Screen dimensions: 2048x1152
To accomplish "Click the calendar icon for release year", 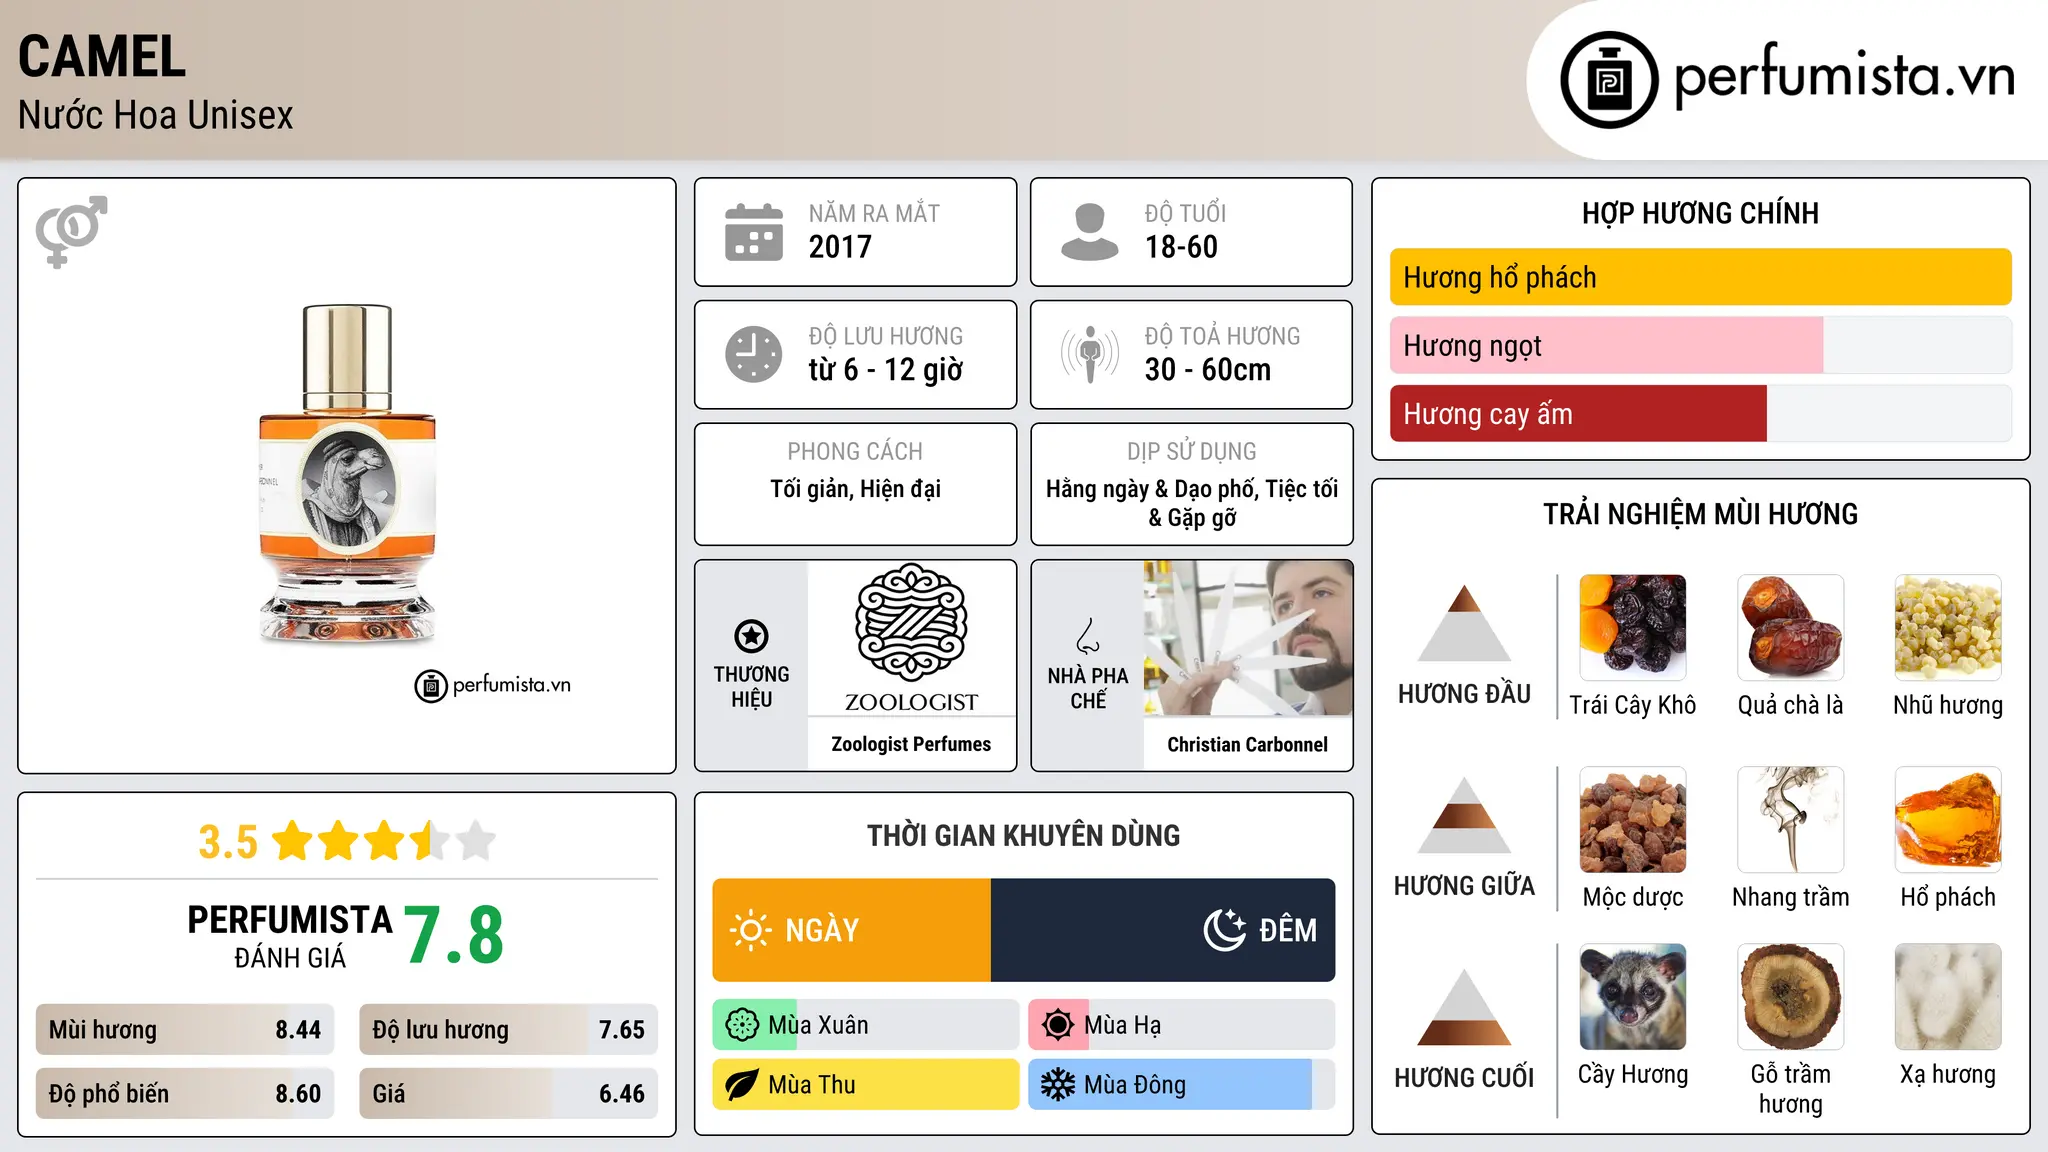I will point(754,232).
